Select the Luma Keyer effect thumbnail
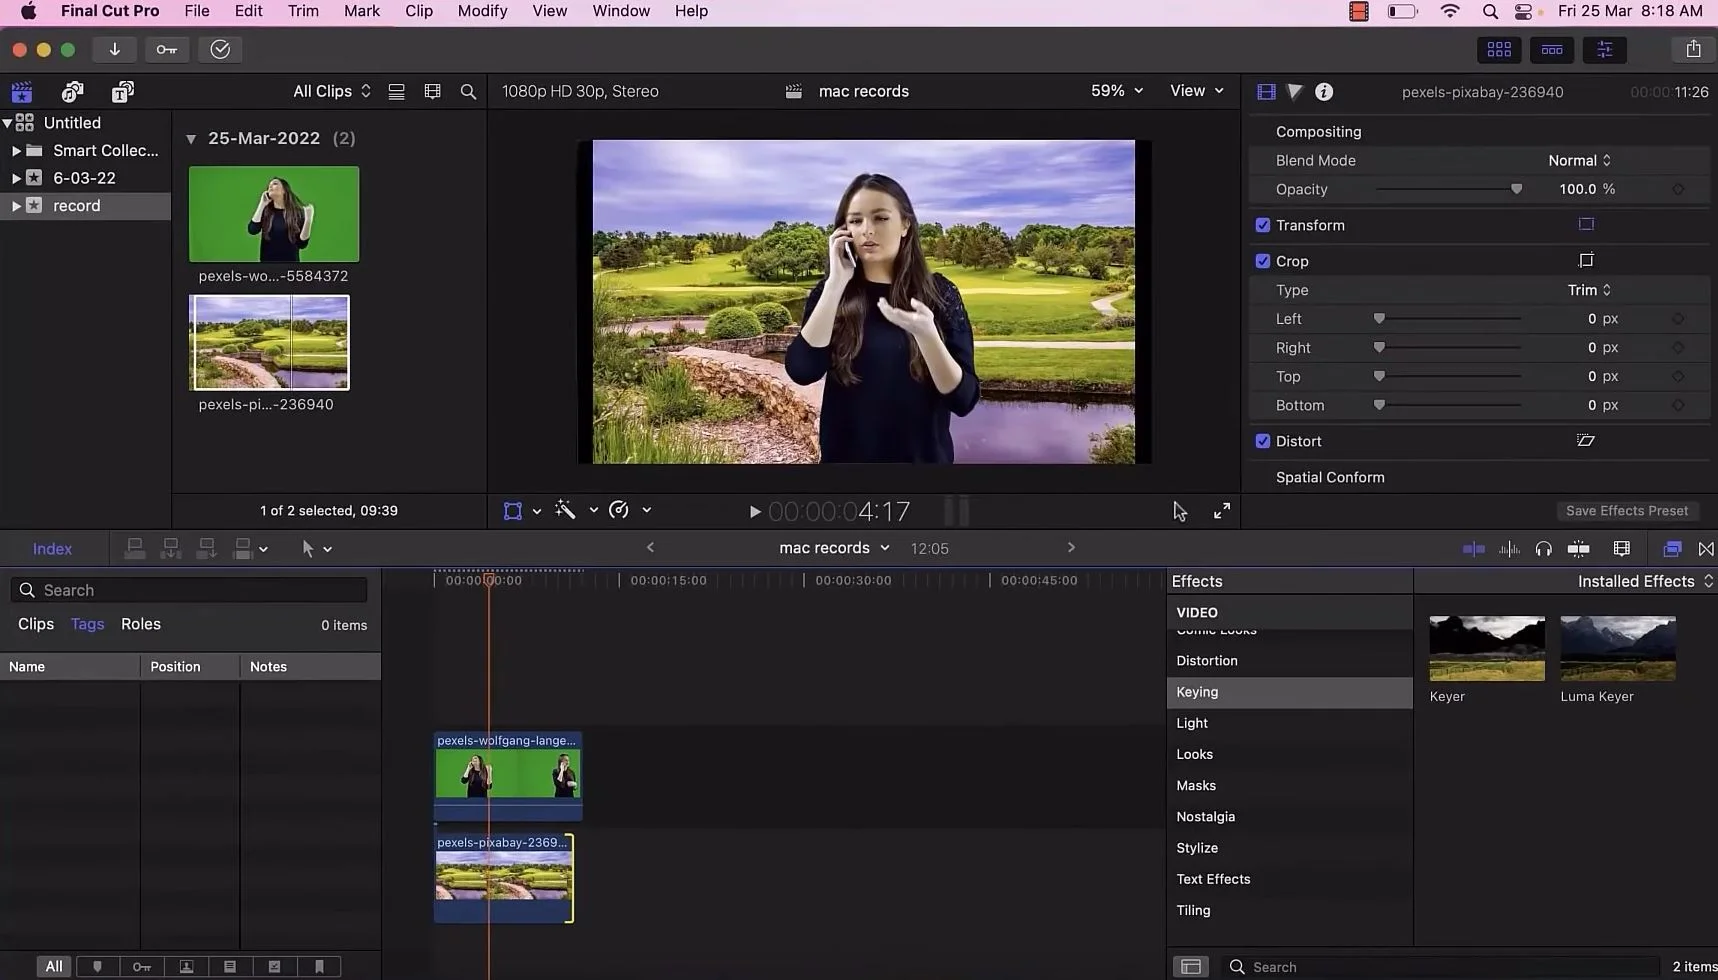Image resolution: width=1718 pixels, height=980 pixels. click(1617, 649)
